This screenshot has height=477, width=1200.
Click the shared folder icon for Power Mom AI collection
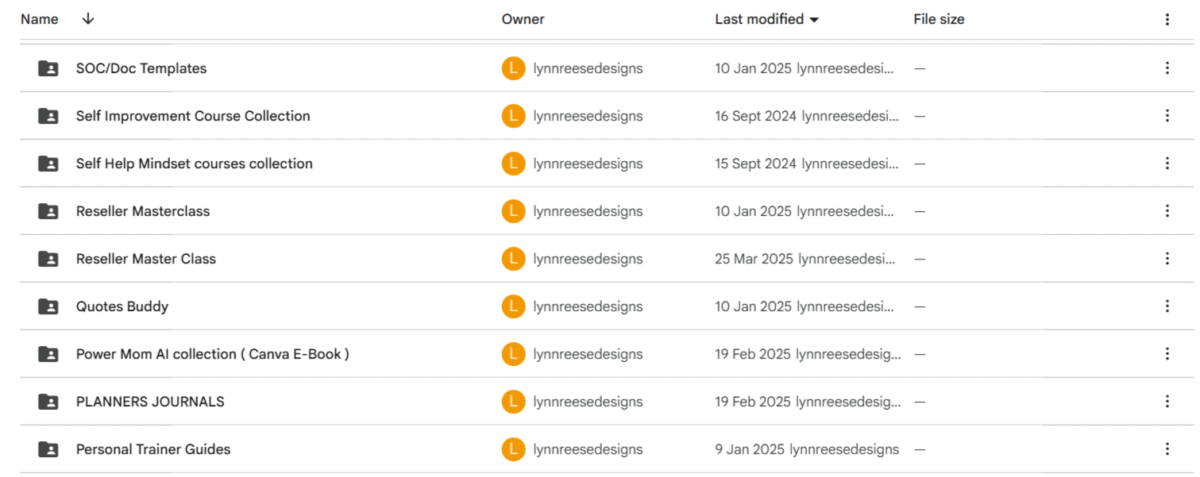[47, 354]
